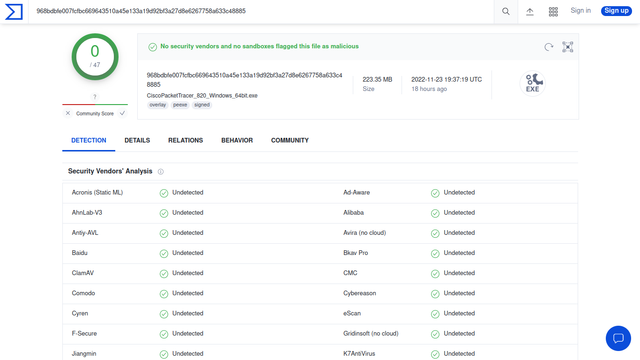
Task: Switch to the DETAILS tab
Action: 137,140
